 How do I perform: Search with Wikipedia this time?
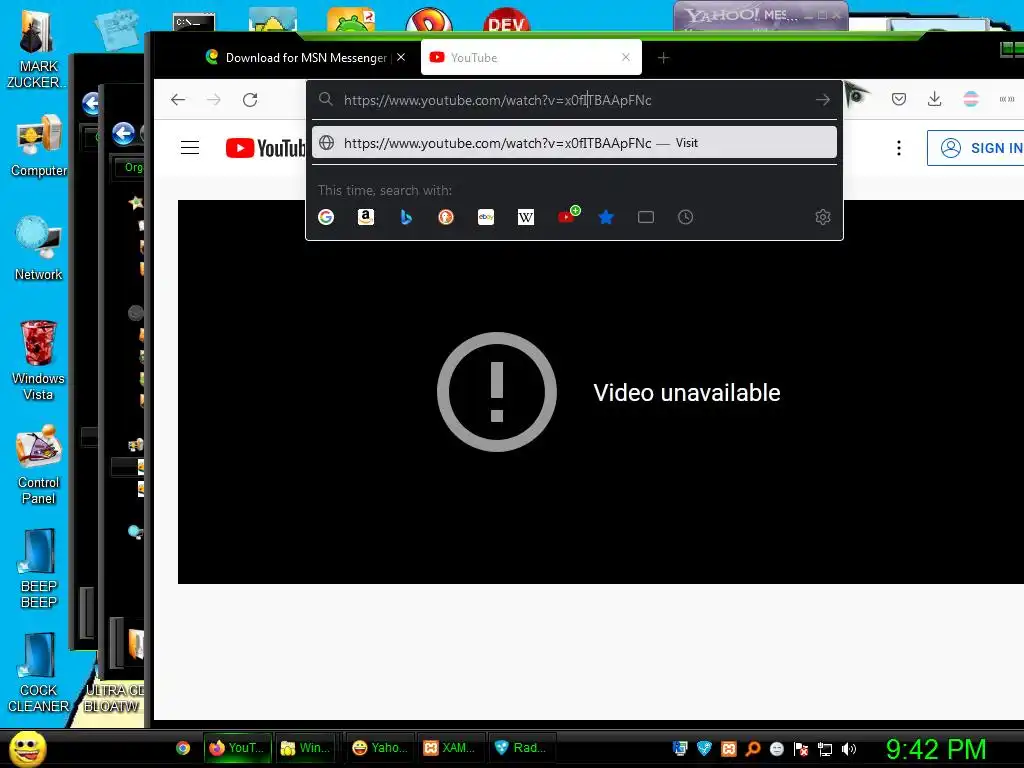tap(526, 217)
